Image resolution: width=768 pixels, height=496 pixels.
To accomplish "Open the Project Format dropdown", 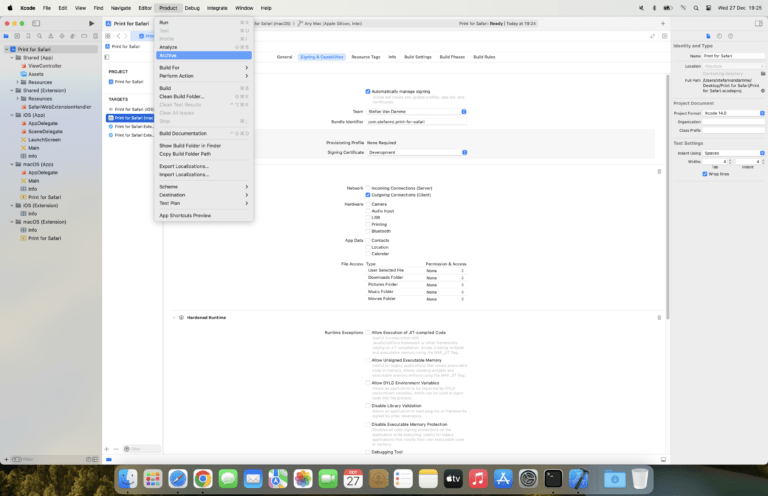I will [x=734, y=113].
